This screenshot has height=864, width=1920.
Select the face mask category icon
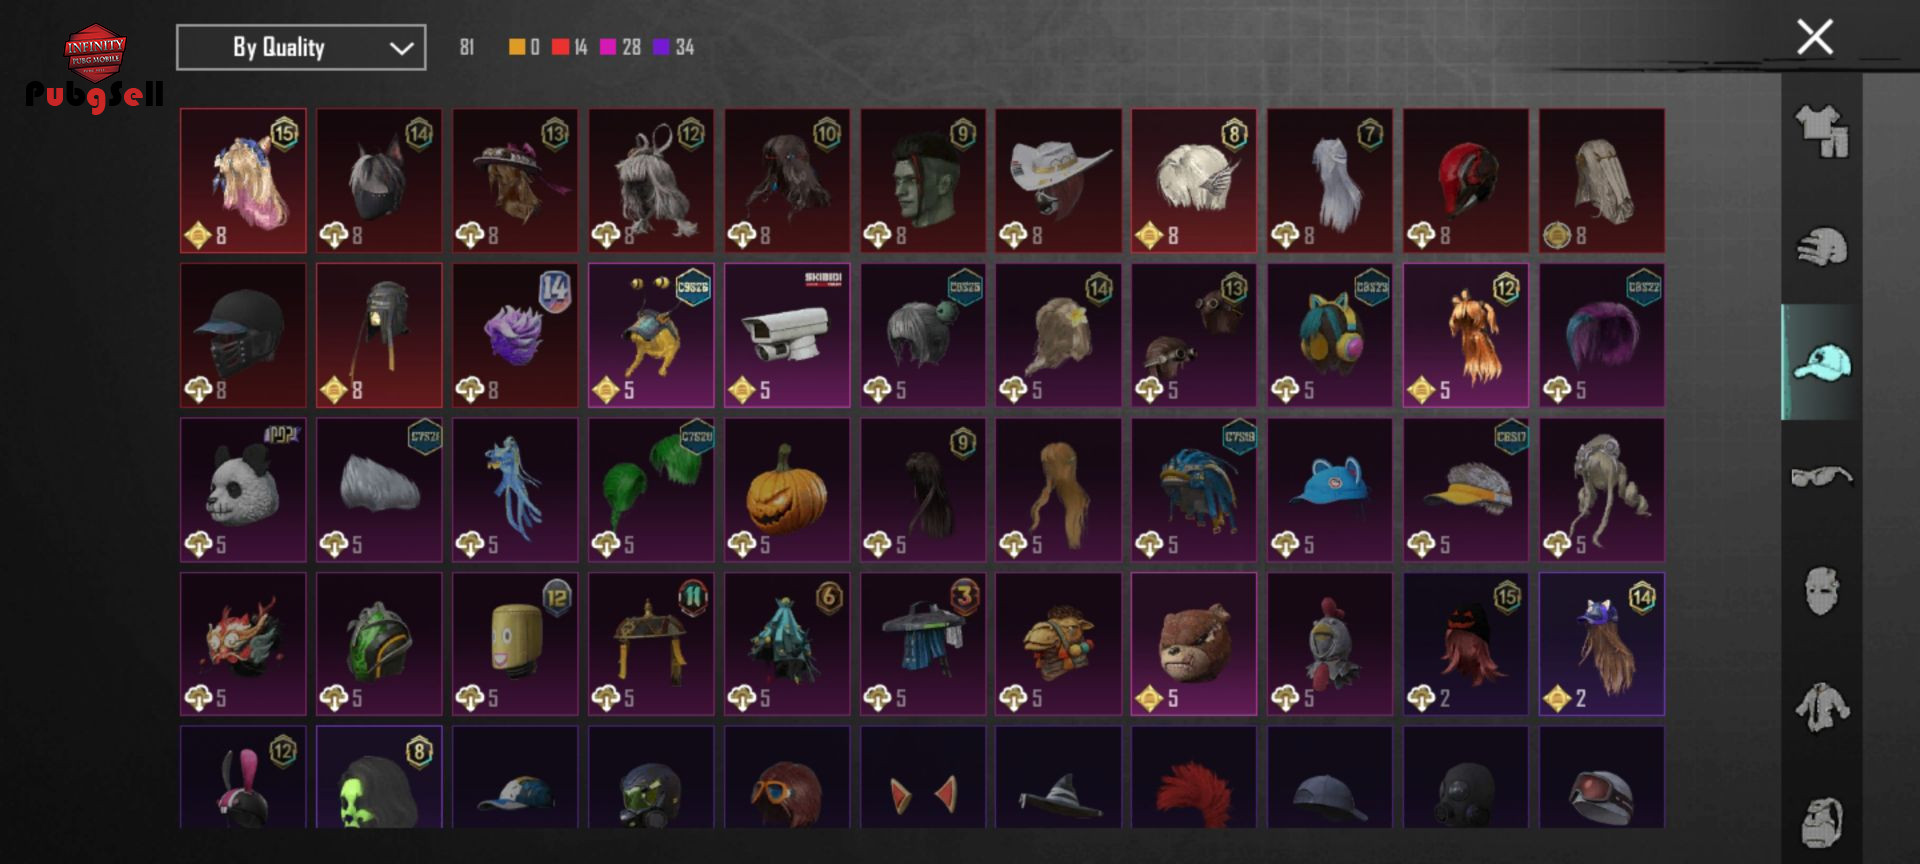tap(1821, 591)
